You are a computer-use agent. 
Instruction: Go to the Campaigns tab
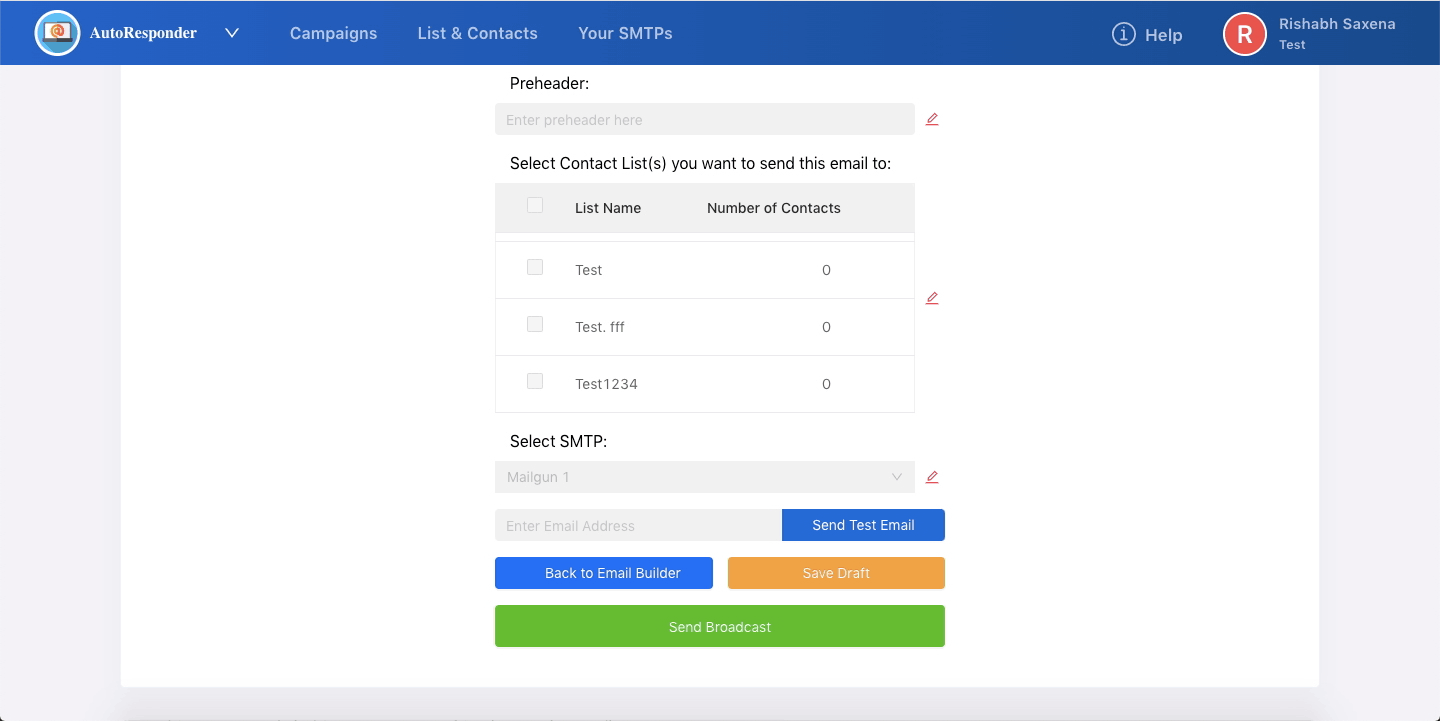[333, 33]
